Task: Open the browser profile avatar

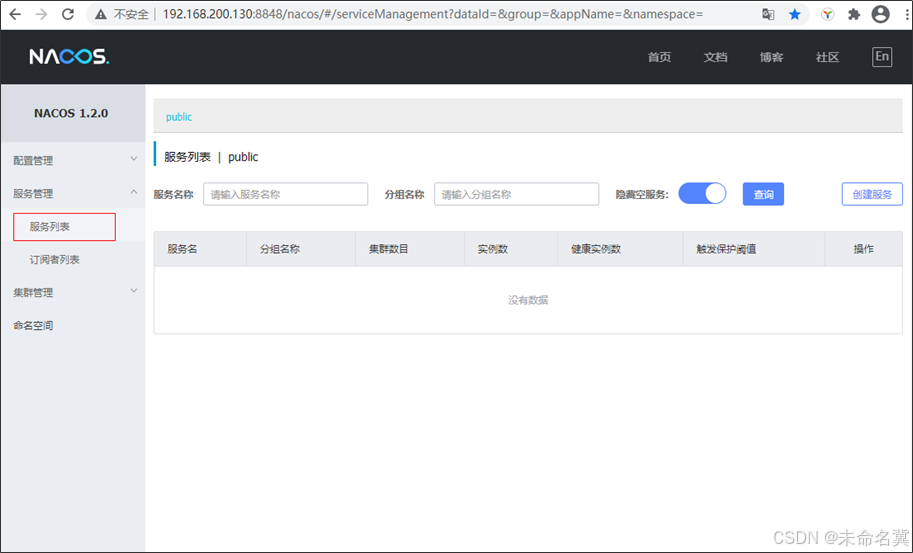Action: click(880, 15)
